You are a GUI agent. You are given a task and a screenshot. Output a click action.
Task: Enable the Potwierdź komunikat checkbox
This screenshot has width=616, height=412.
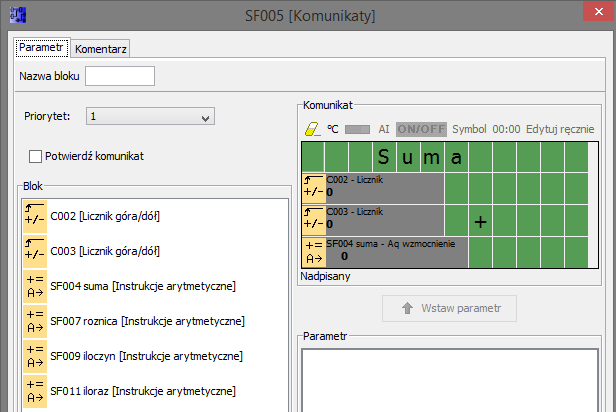(36, 156)
